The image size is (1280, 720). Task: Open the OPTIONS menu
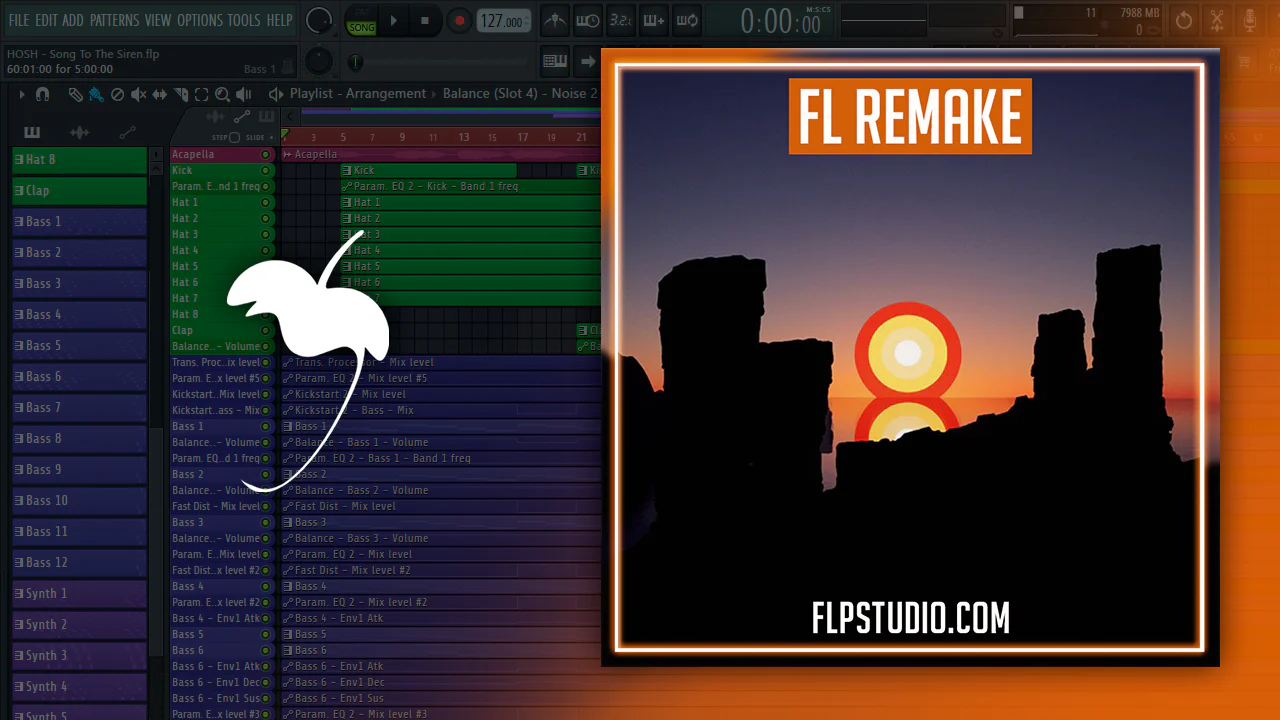click(199, 20)
